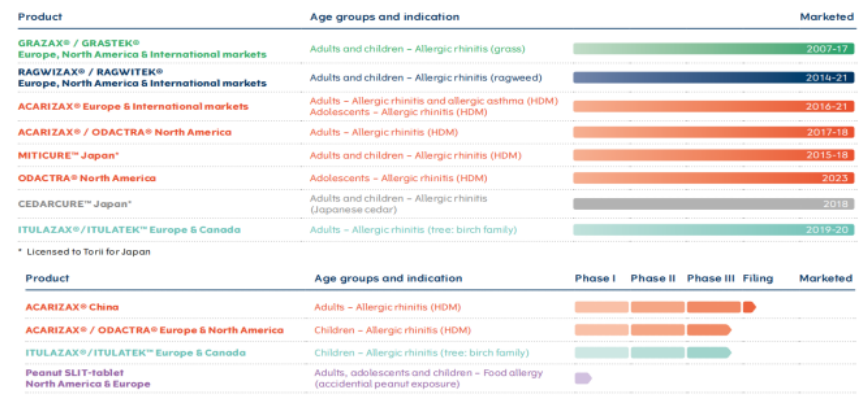Select the Filing column header
The height and width of the screenshot is (407, 862).
pyautogui.click(x=758, y=278)
